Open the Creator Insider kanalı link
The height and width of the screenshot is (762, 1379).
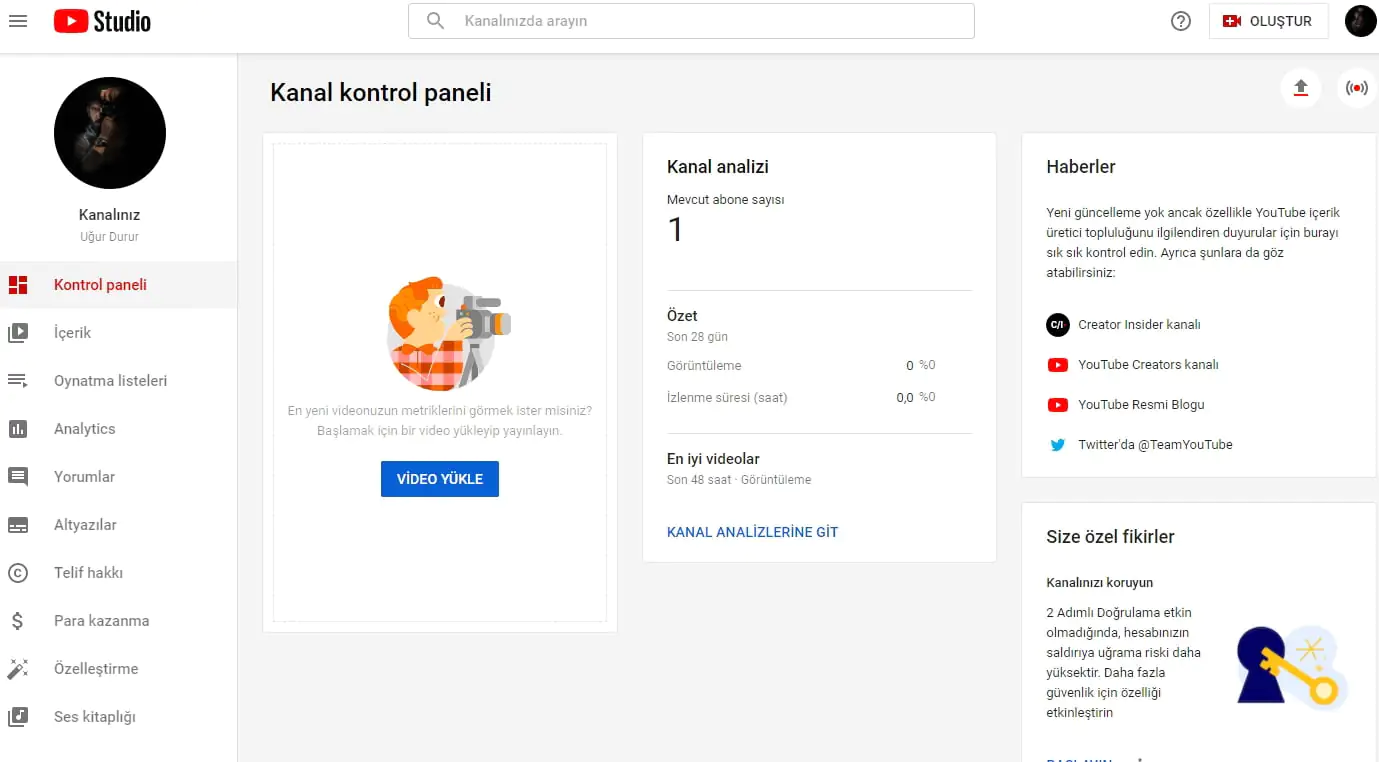point(1138,325)
